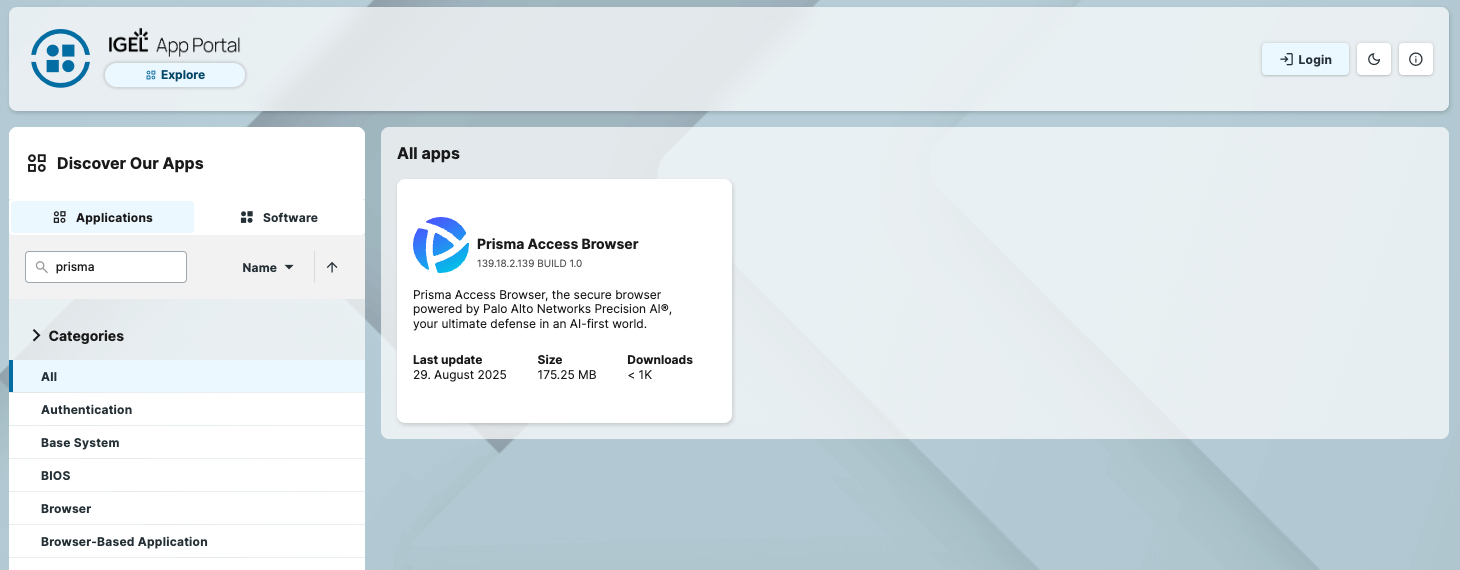Click the IGEL App Portal round logo
Viewport: 1460px width, 570px height.
61,58
